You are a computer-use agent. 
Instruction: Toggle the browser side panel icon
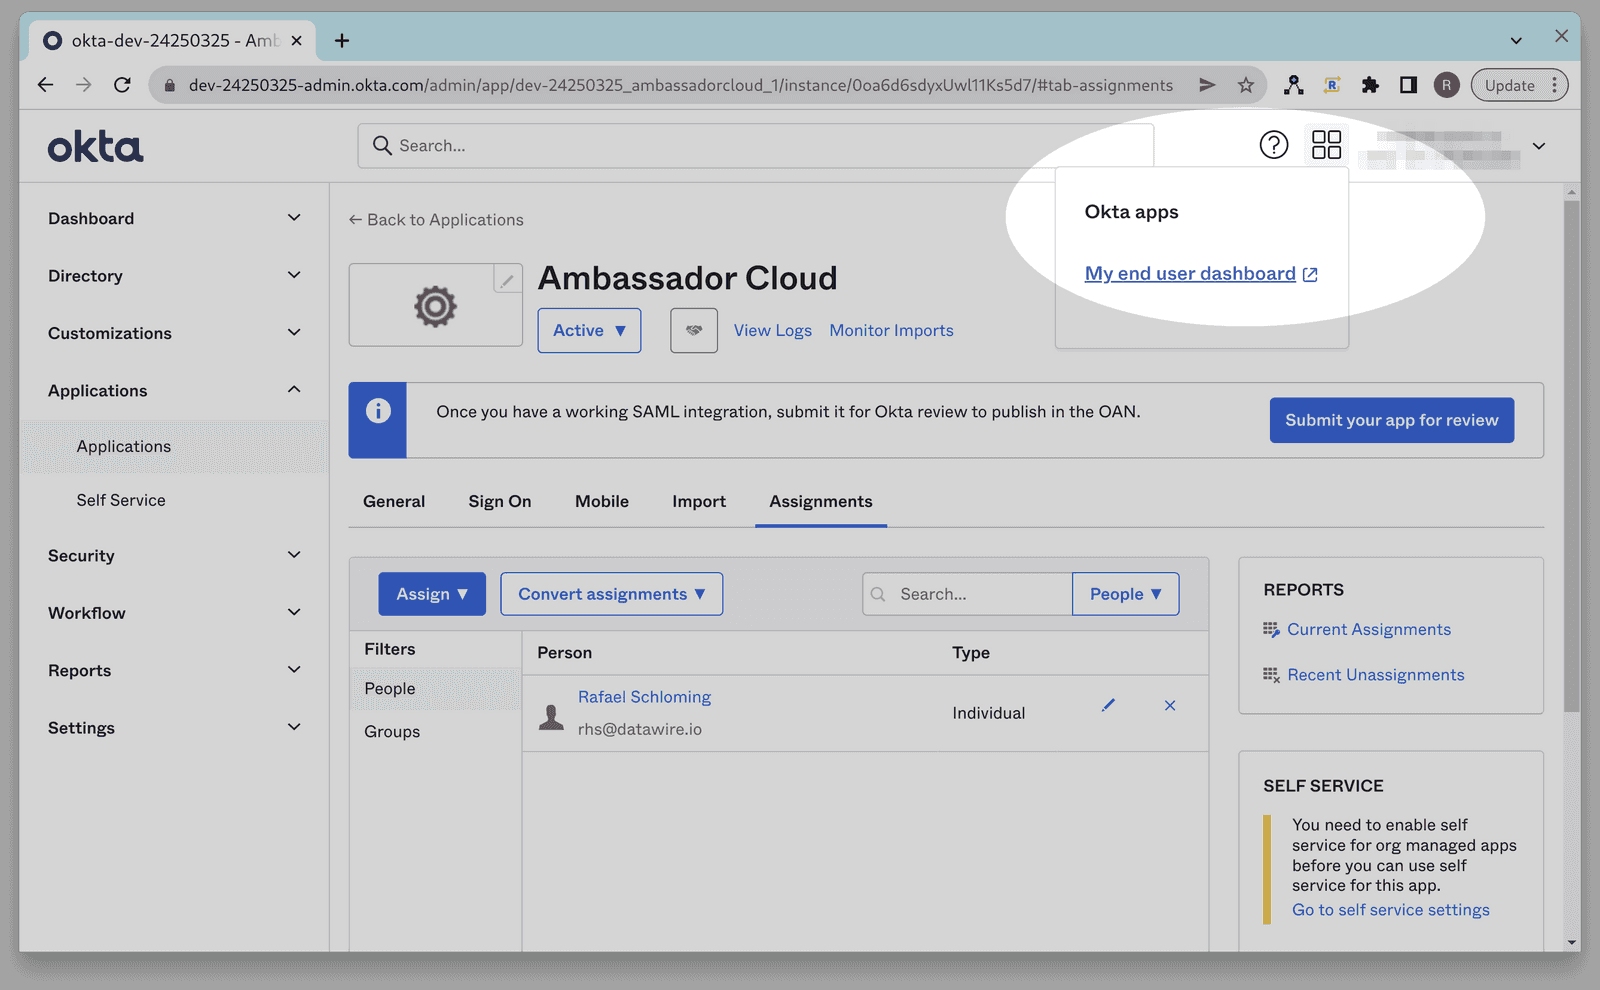(x=1408, y=85)
